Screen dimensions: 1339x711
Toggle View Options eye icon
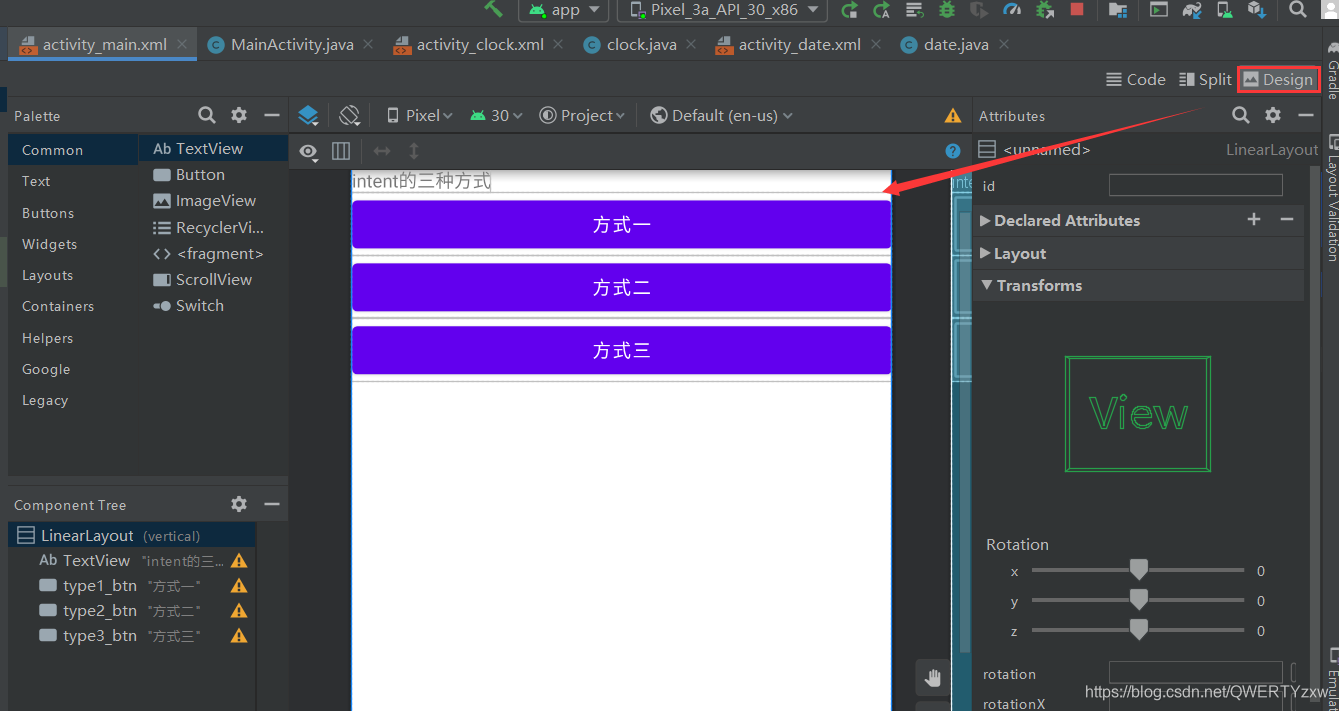pos(309,151)
